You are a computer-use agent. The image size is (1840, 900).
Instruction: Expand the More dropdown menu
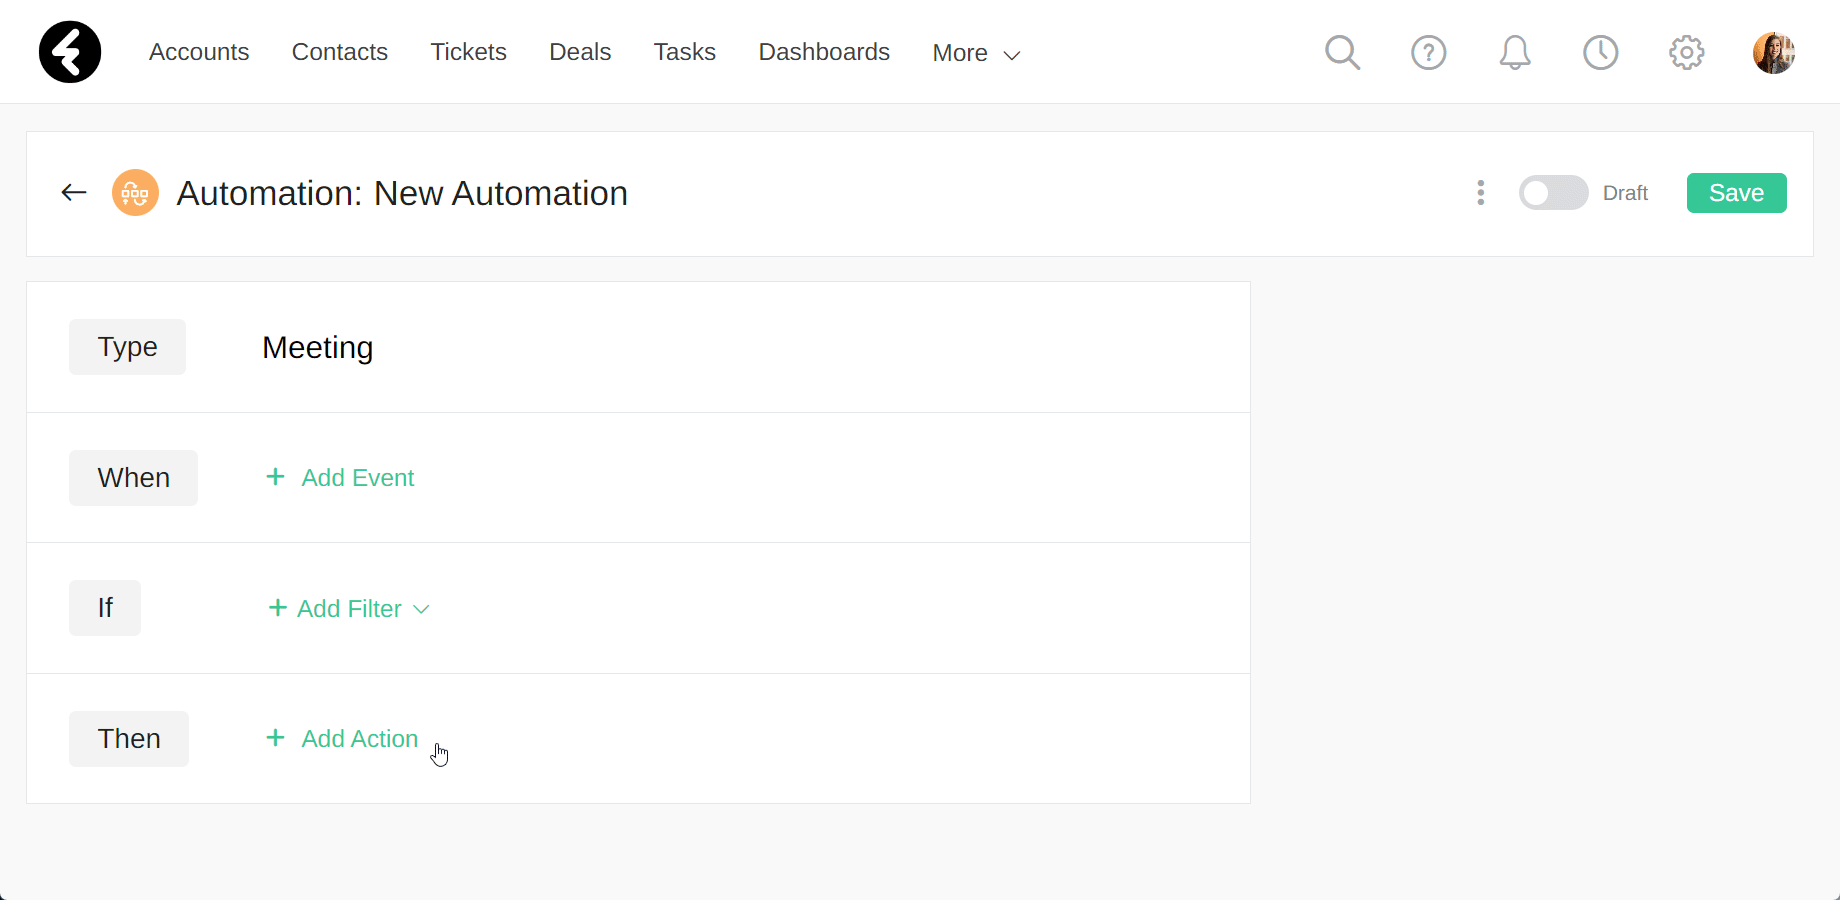coord(976,53)
